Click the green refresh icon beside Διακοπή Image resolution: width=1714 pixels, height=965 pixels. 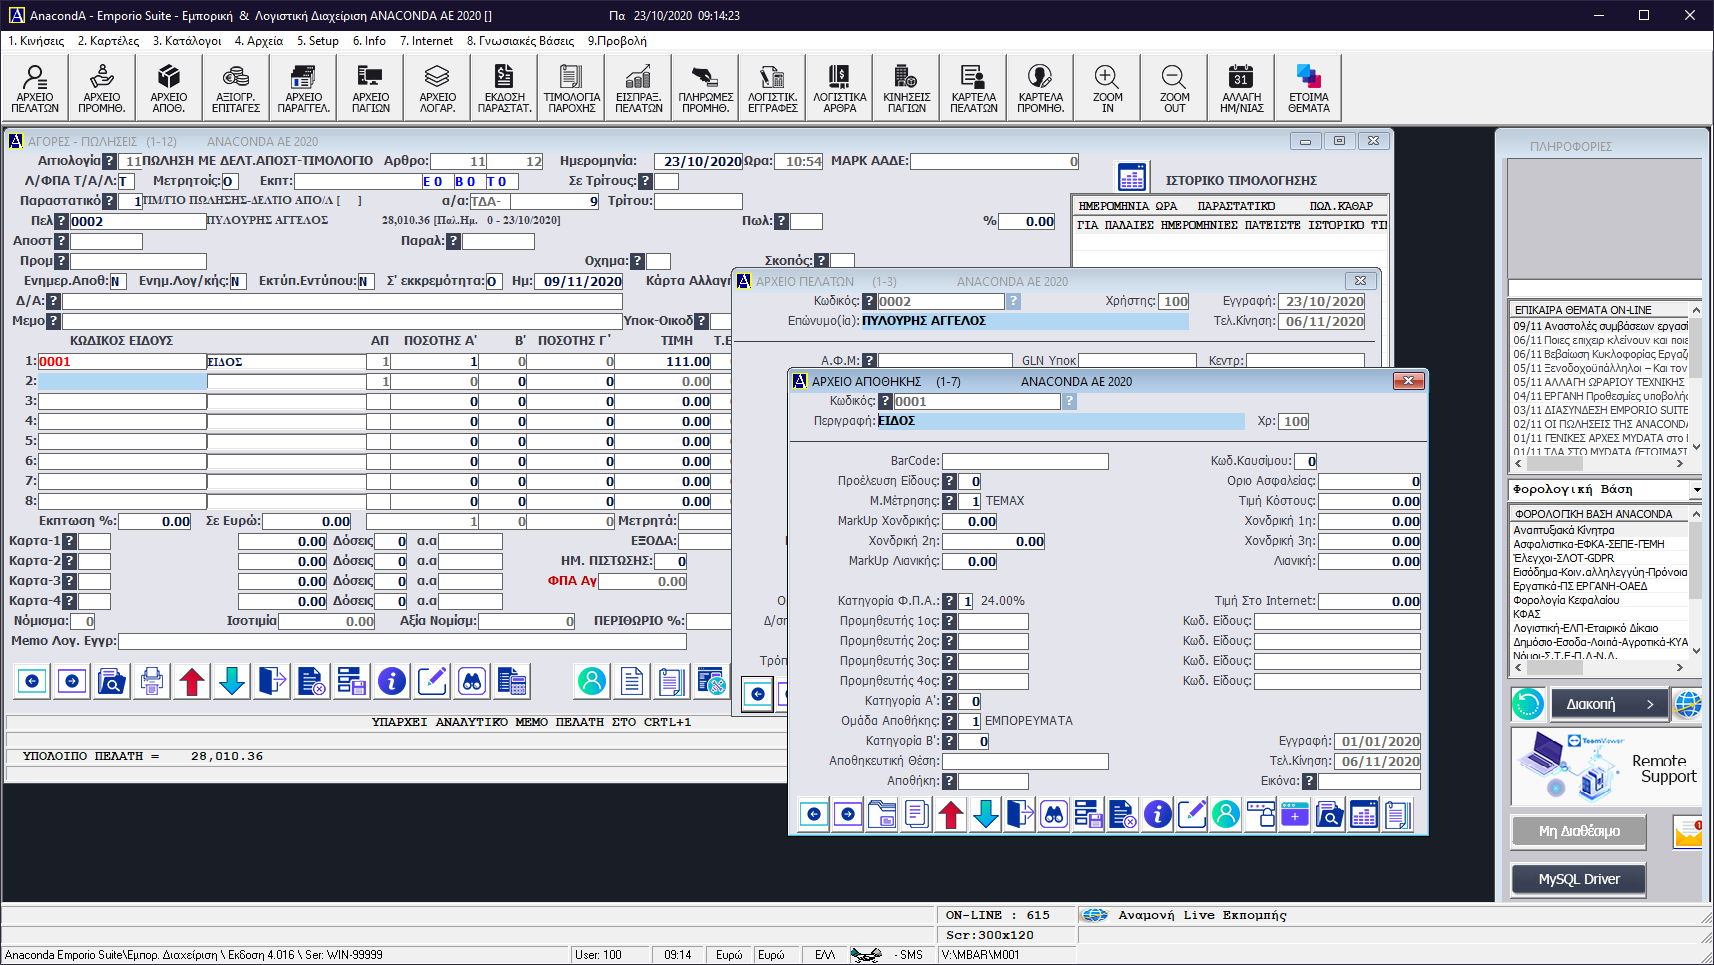point(1528,704)
